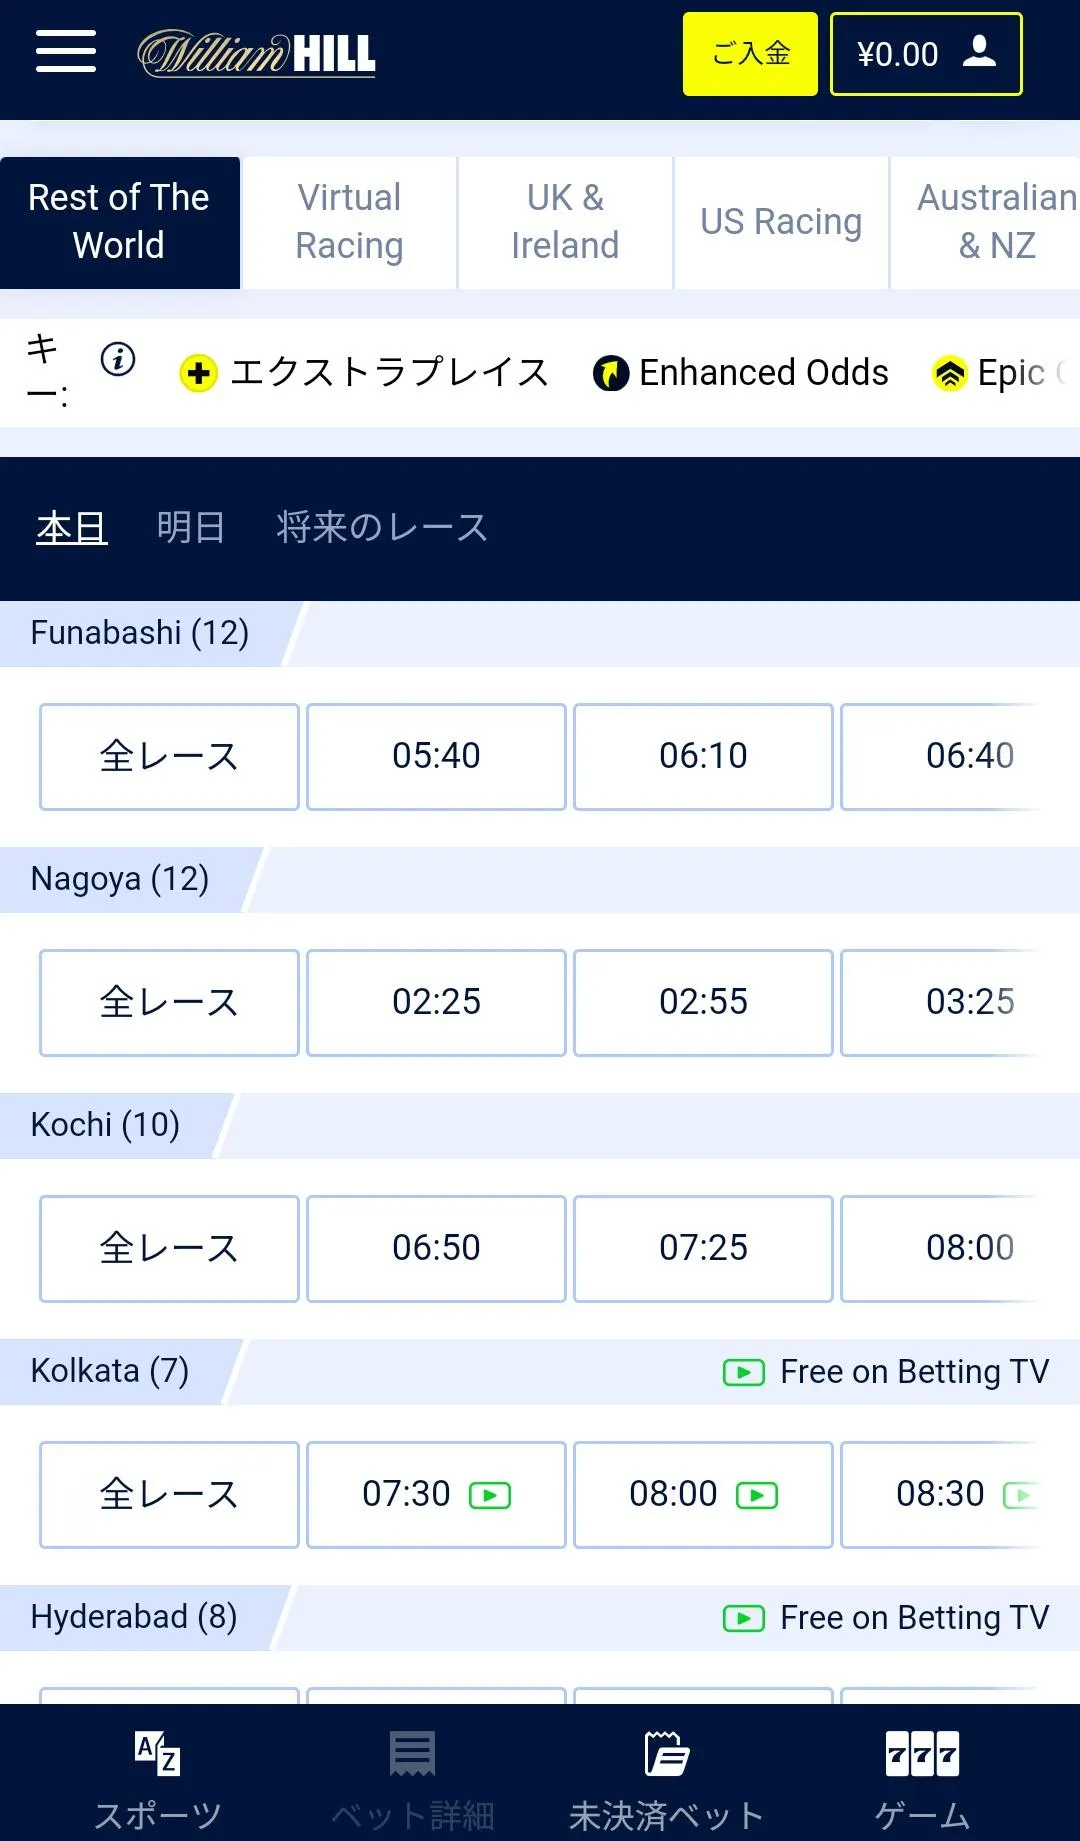Switch to Virtual Racing tab
Viewport: 1080px width, 1841px height.
tap(349, 222)
